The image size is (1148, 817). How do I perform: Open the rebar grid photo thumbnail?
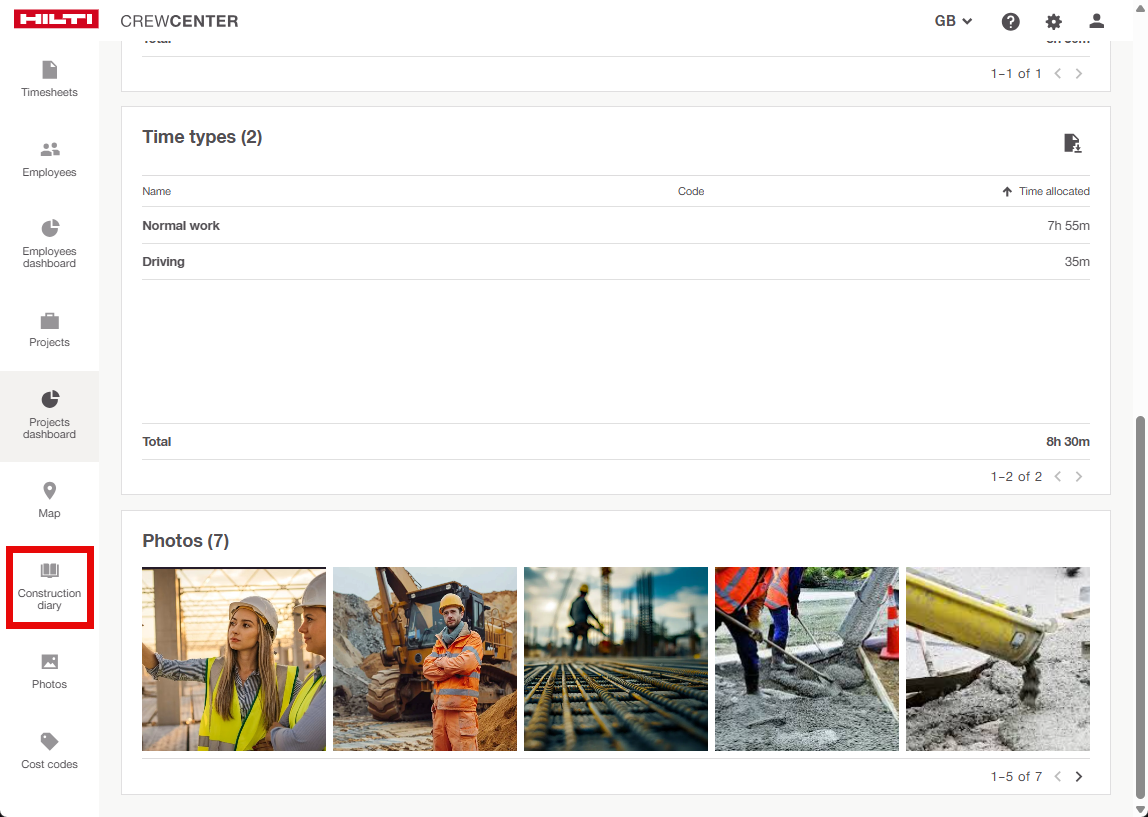tap(615, 659)
